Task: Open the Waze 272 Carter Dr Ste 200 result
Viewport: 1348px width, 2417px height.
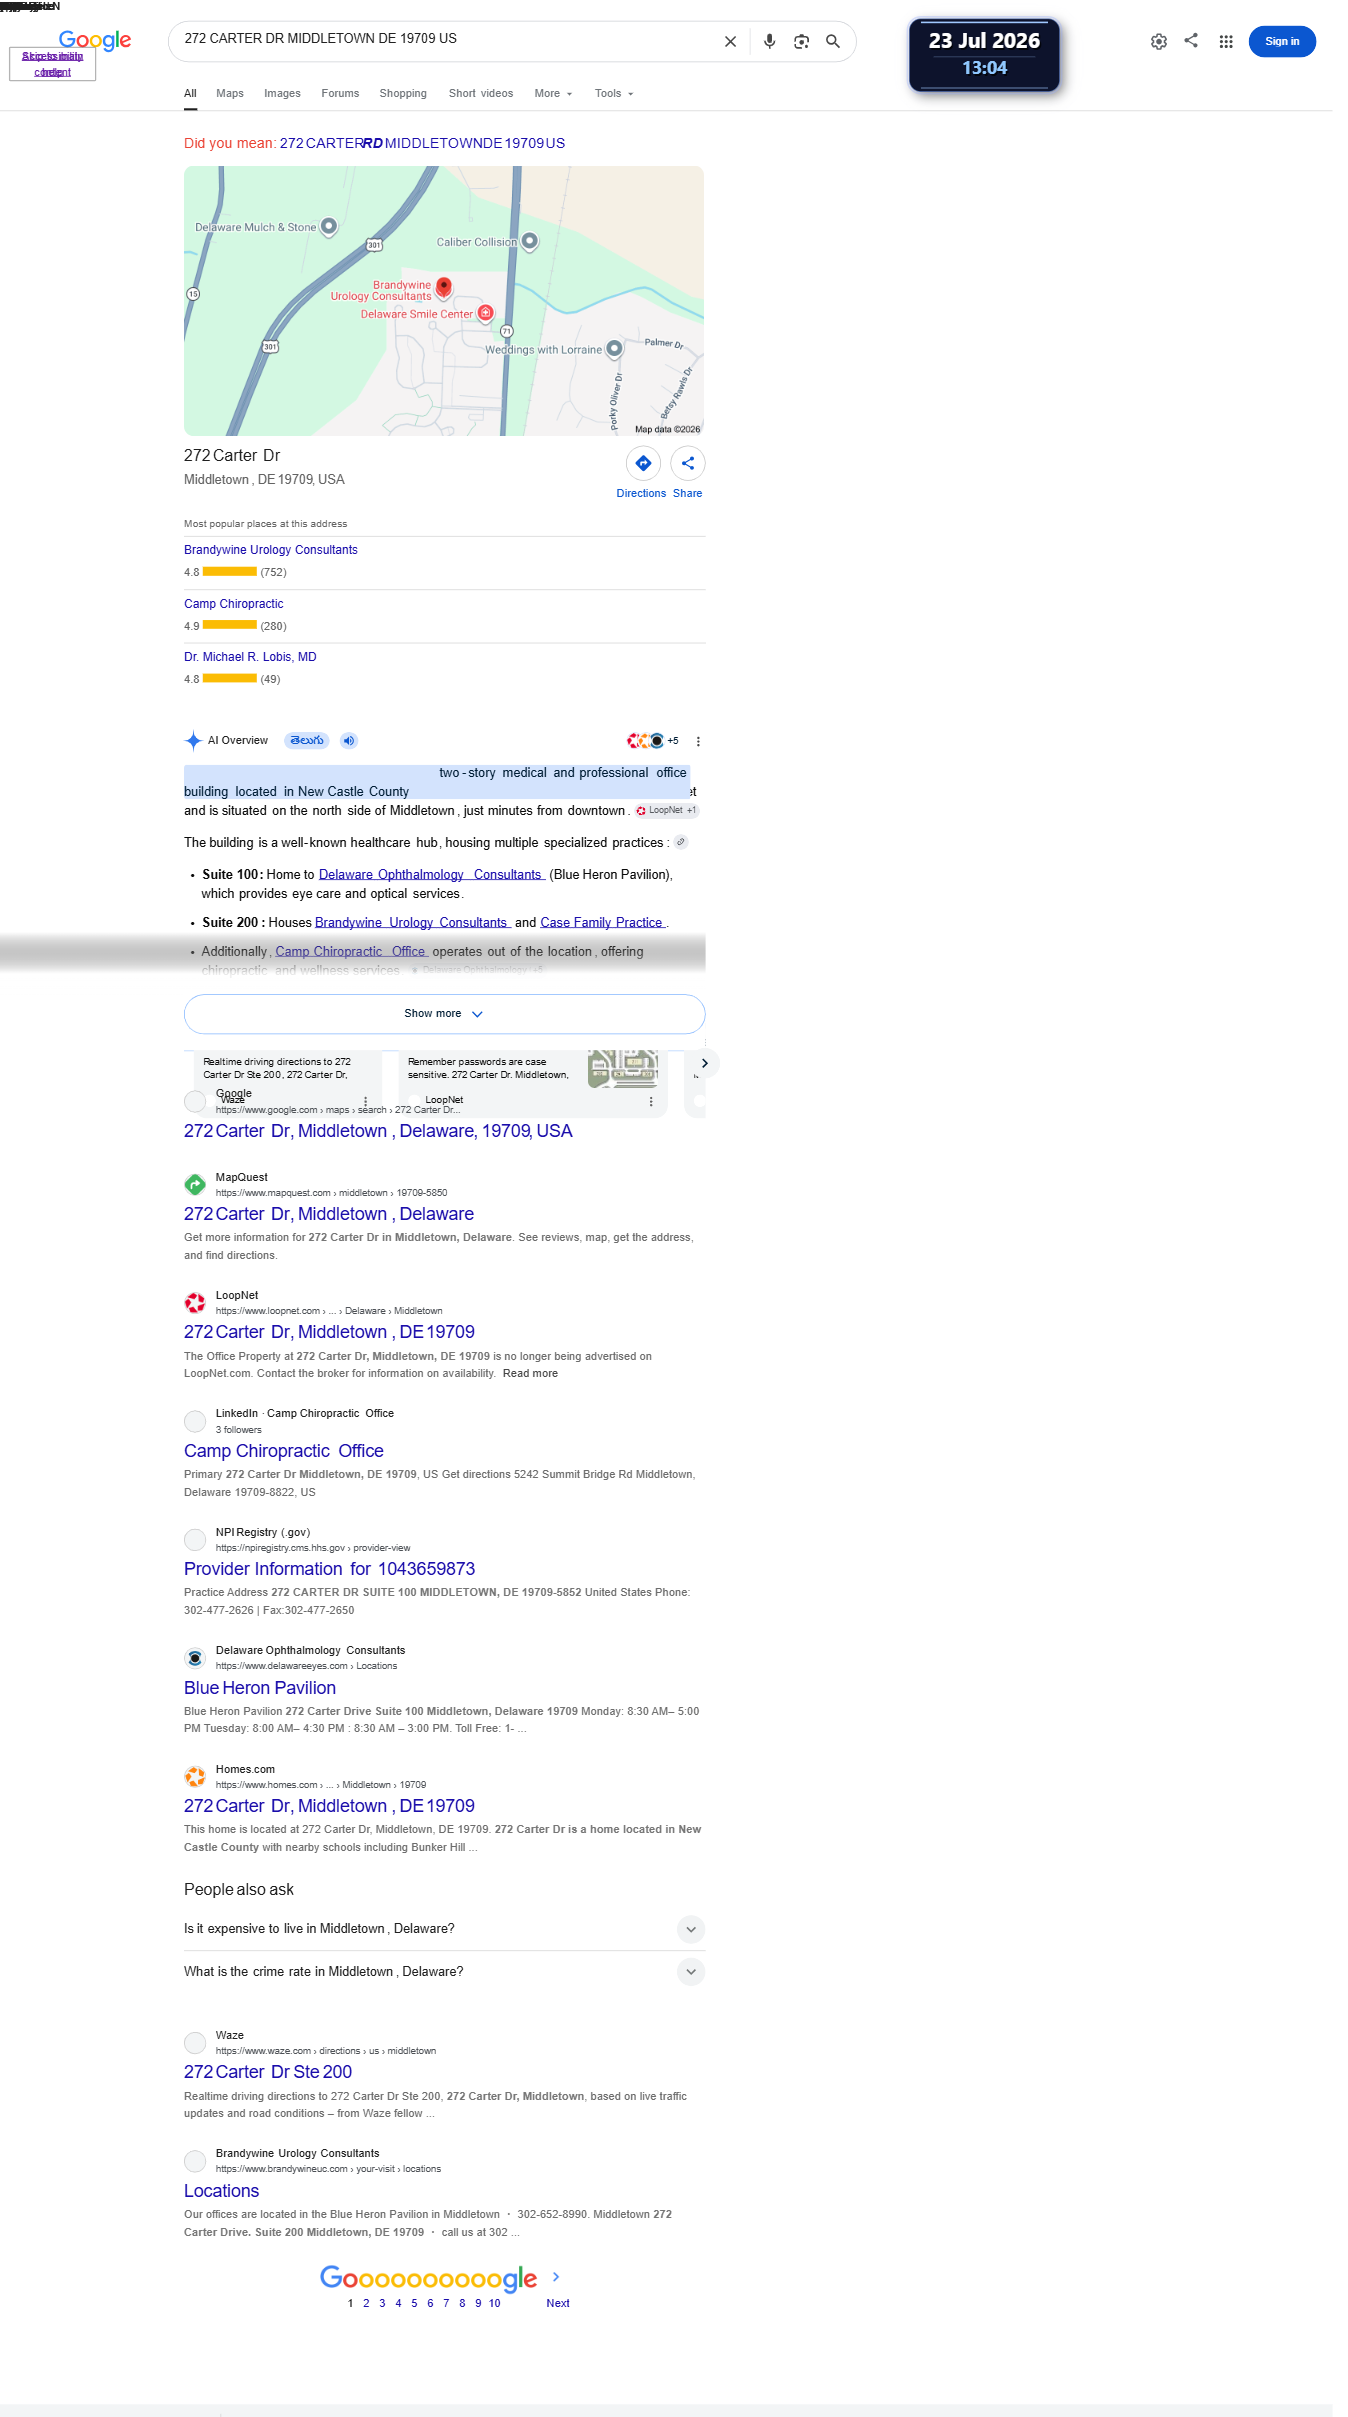Action: pos(268,2072)
